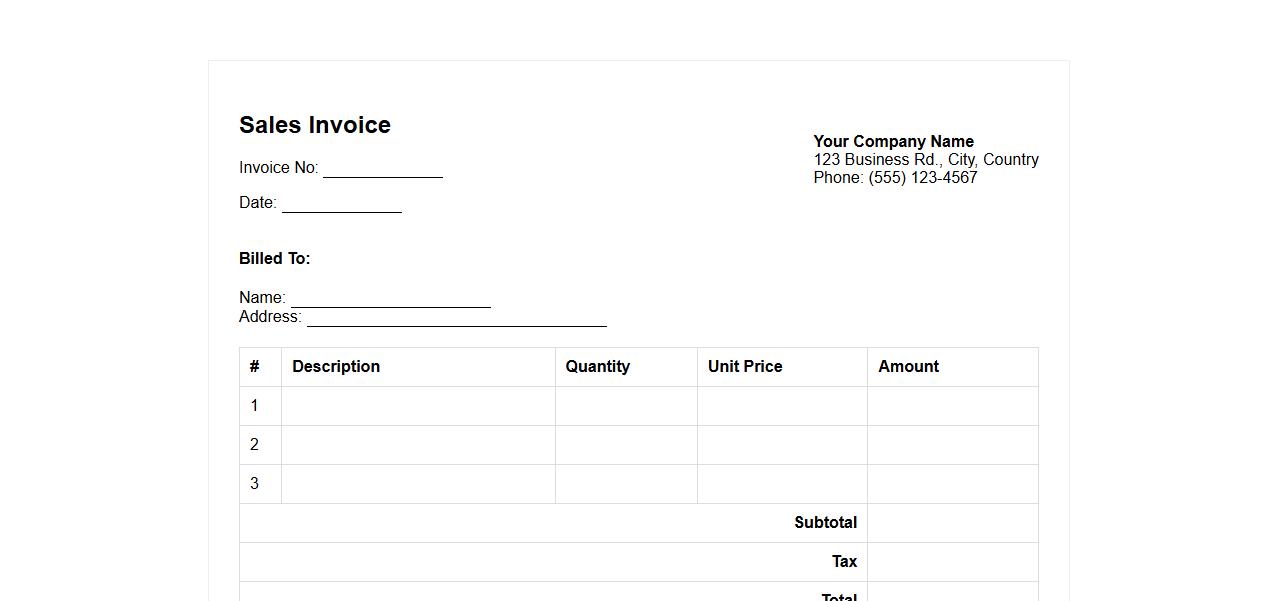This screenshot has width=1278, height=601.
Task: Select the Sales Invoice heading
Action: point(315,125)
